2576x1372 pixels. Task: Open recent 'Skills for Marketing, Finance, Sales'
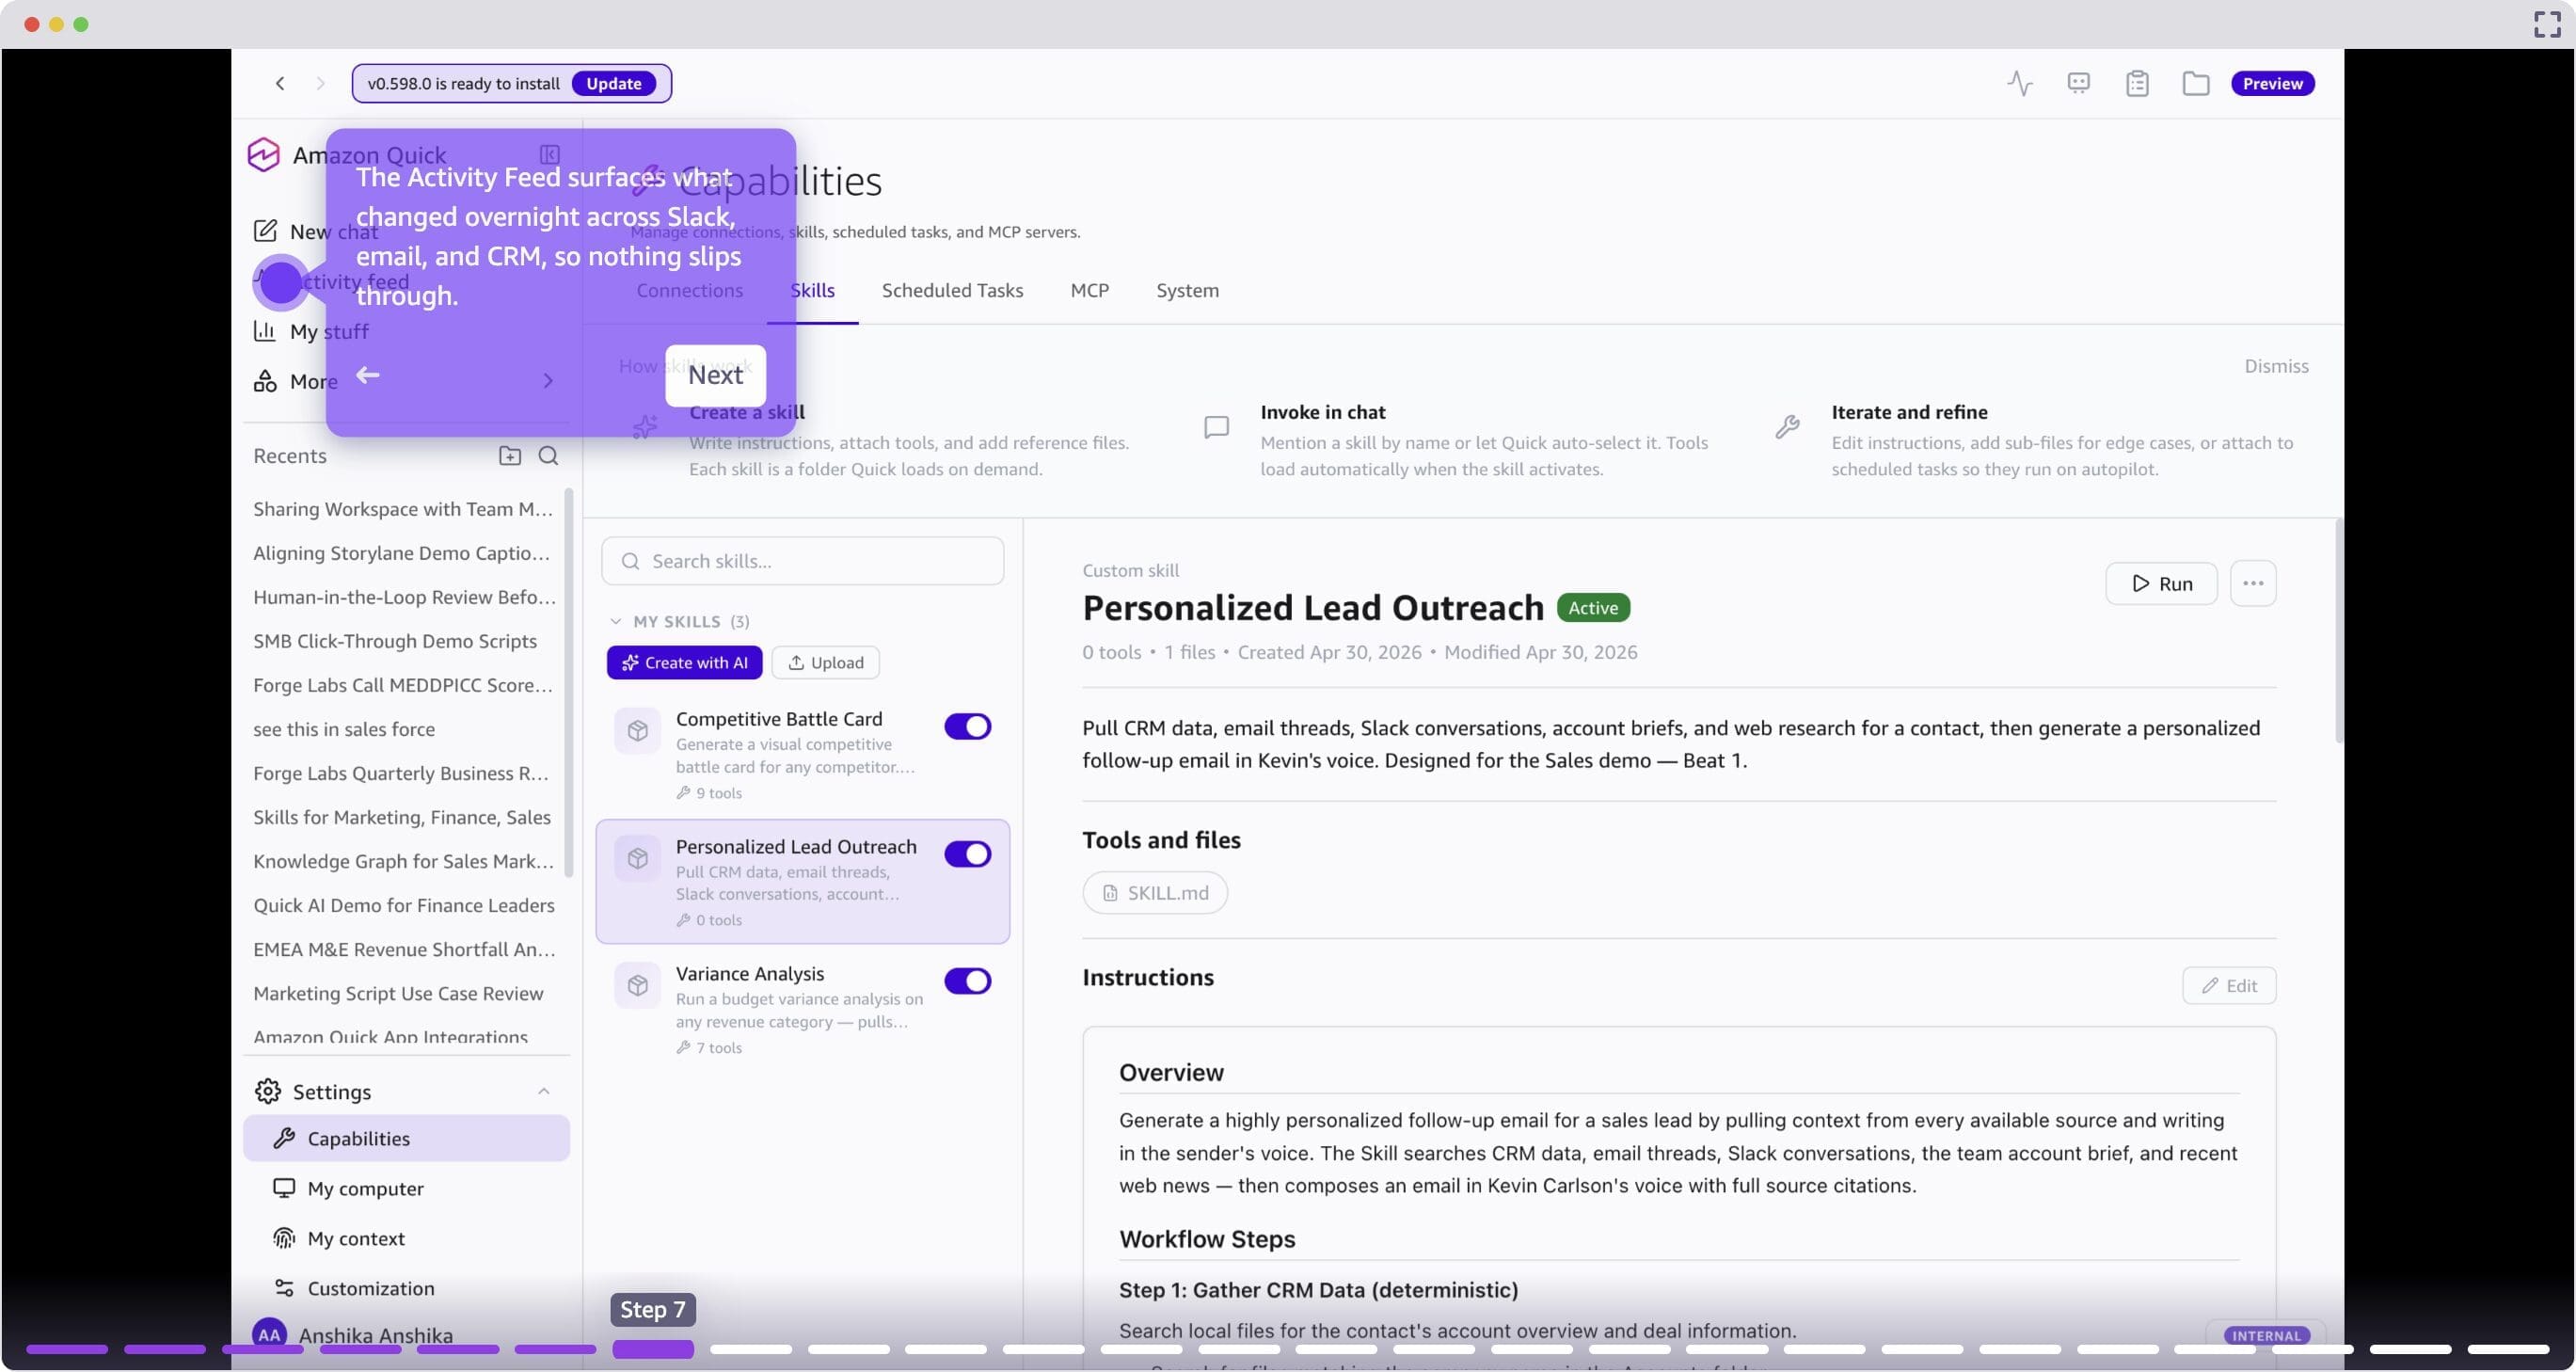point(401,817)
